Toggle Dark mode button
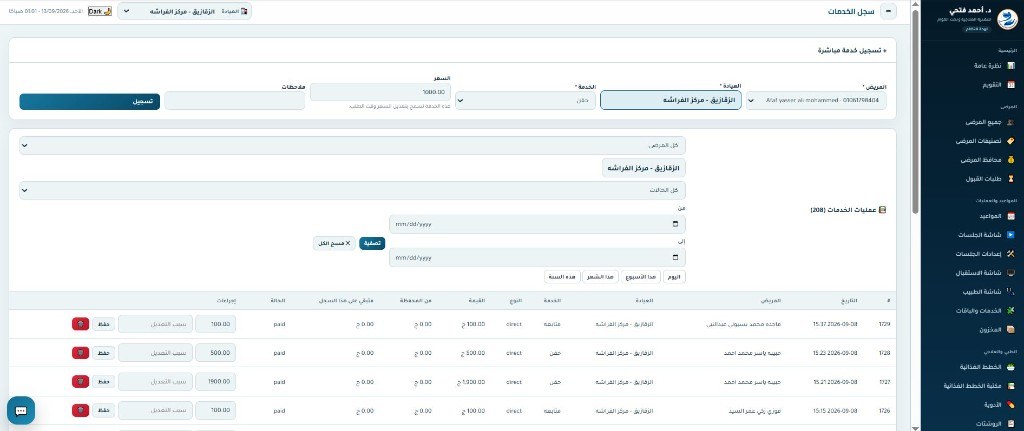Viewport: 1024px width, 431px height. pyautogui.click(x=100, y=11)
